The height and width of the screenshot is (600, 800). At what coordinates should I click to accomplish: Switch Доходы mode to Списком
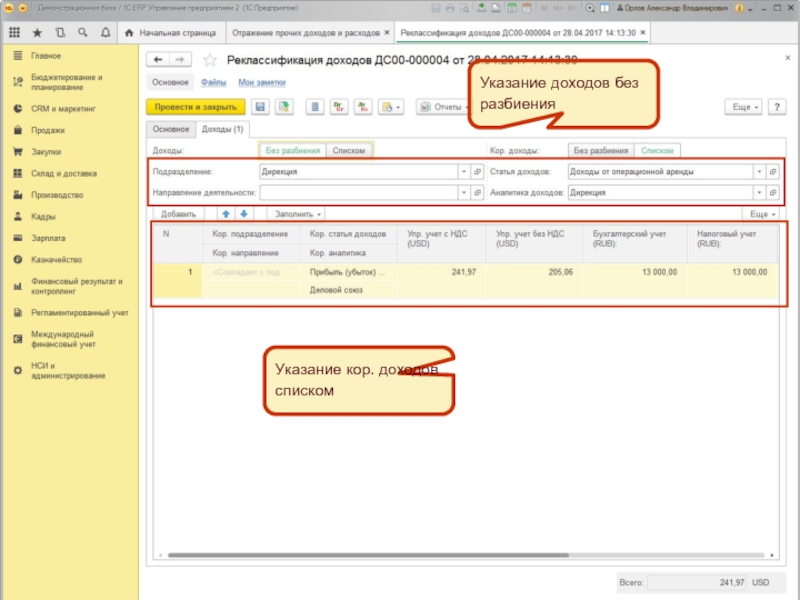[x=349, y=150]
